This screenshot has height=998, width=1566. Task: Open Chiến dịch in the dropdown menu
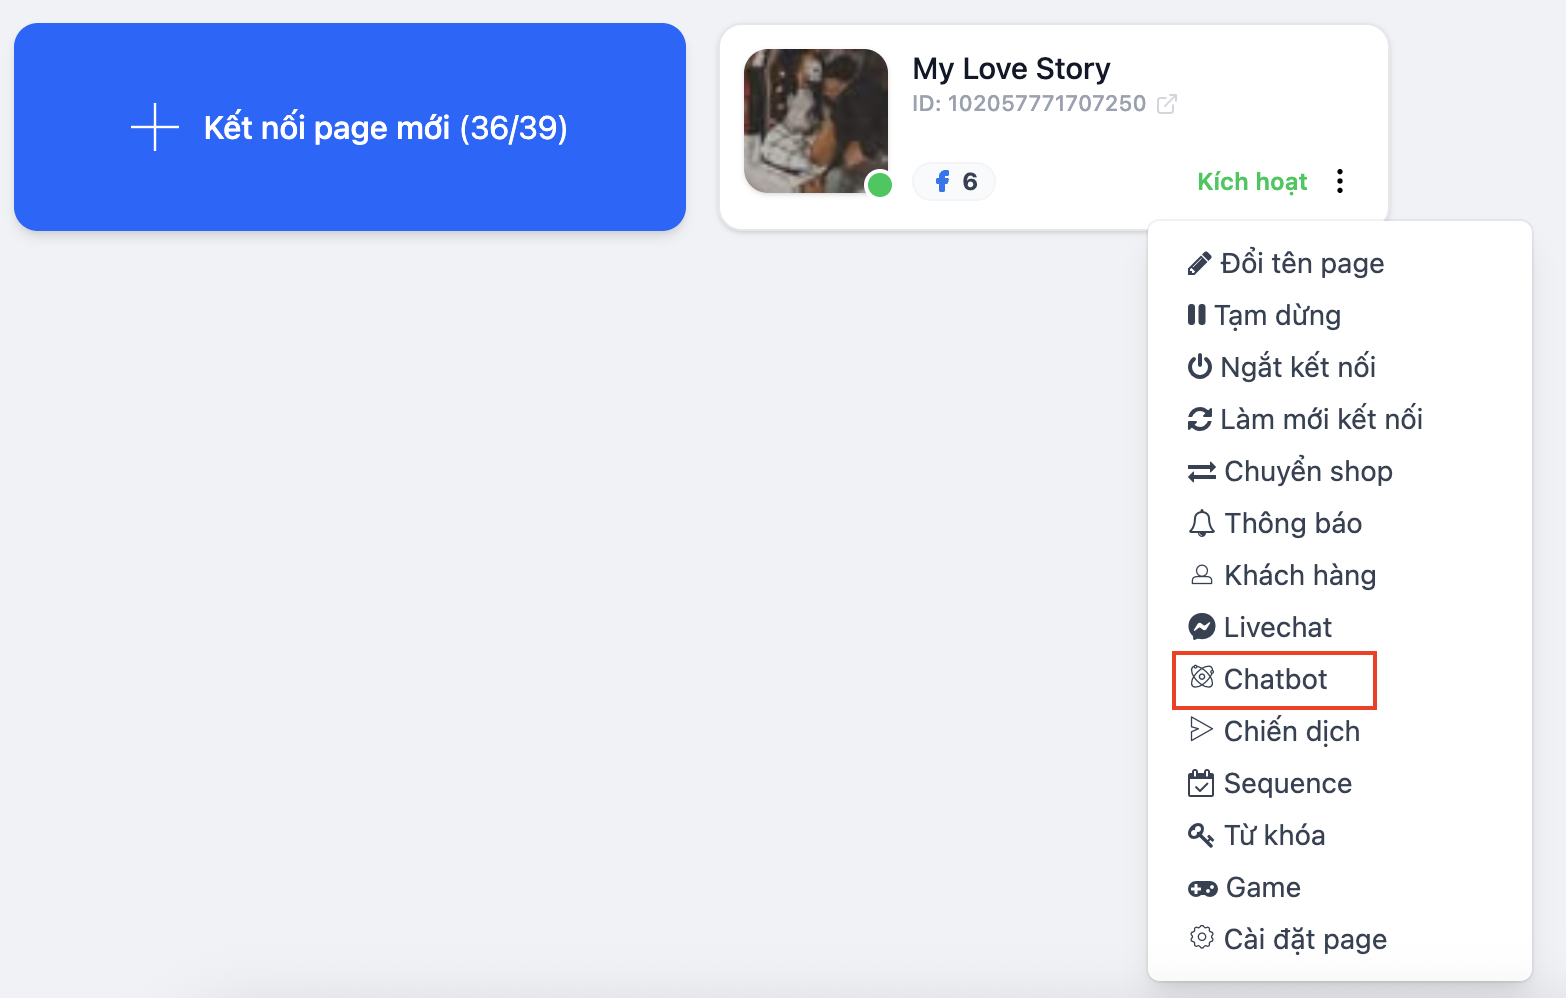pos(1290,732)
